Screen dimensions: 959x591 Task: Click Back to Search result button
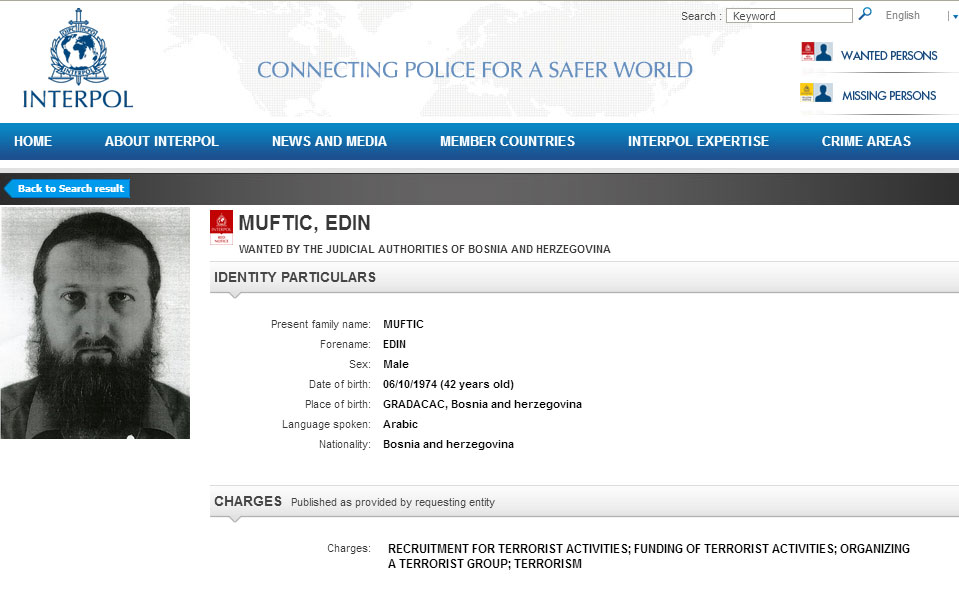coord(69,188)
